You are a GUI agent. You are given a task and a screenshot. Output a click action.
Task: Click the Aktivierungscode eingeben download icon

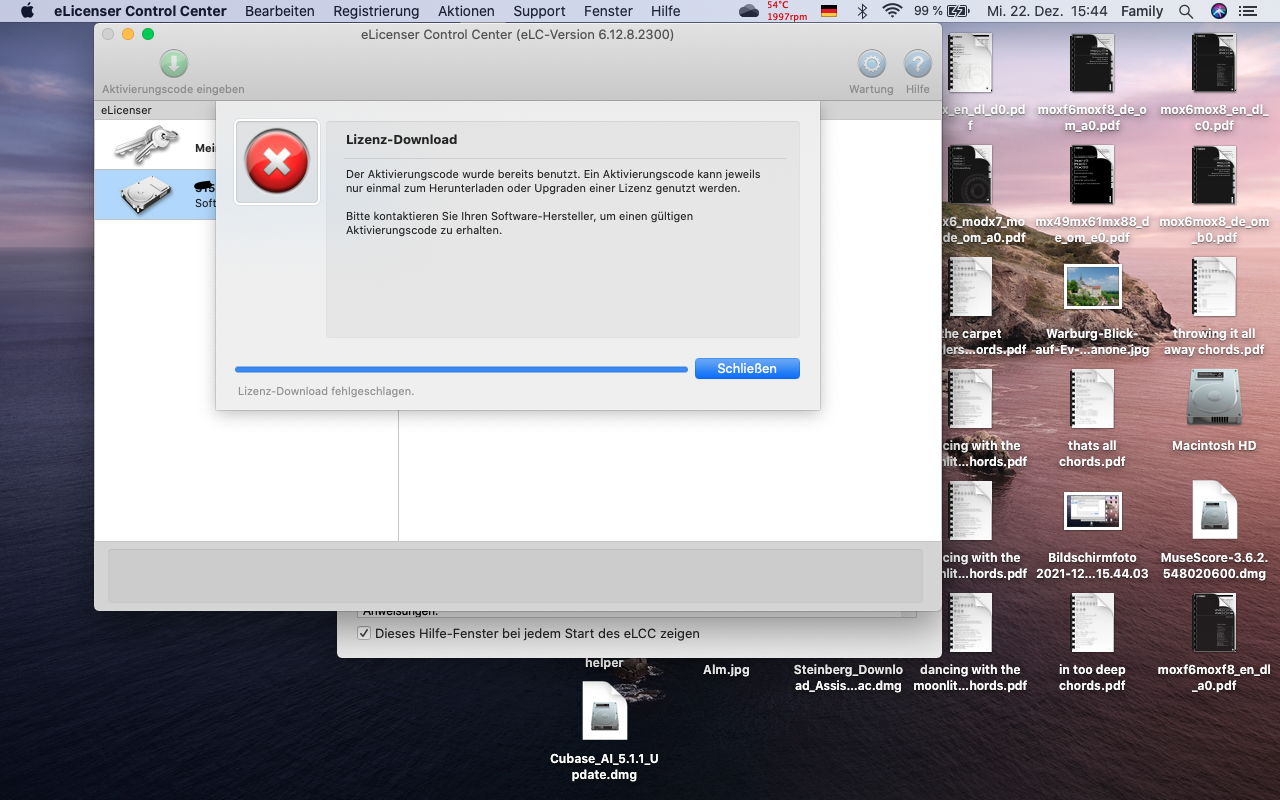tap(174, 65)
